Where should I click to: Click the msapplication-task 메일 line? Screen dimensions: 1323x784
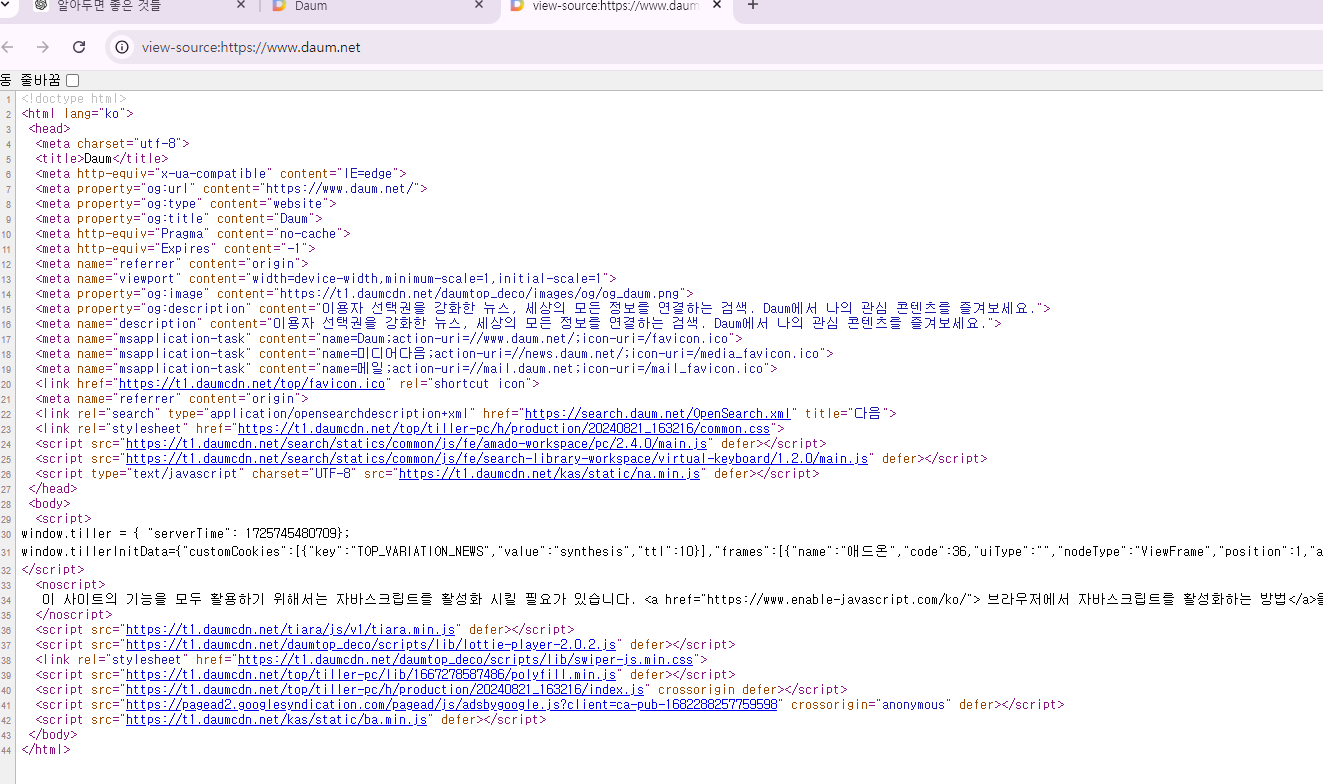coord(406,368)
